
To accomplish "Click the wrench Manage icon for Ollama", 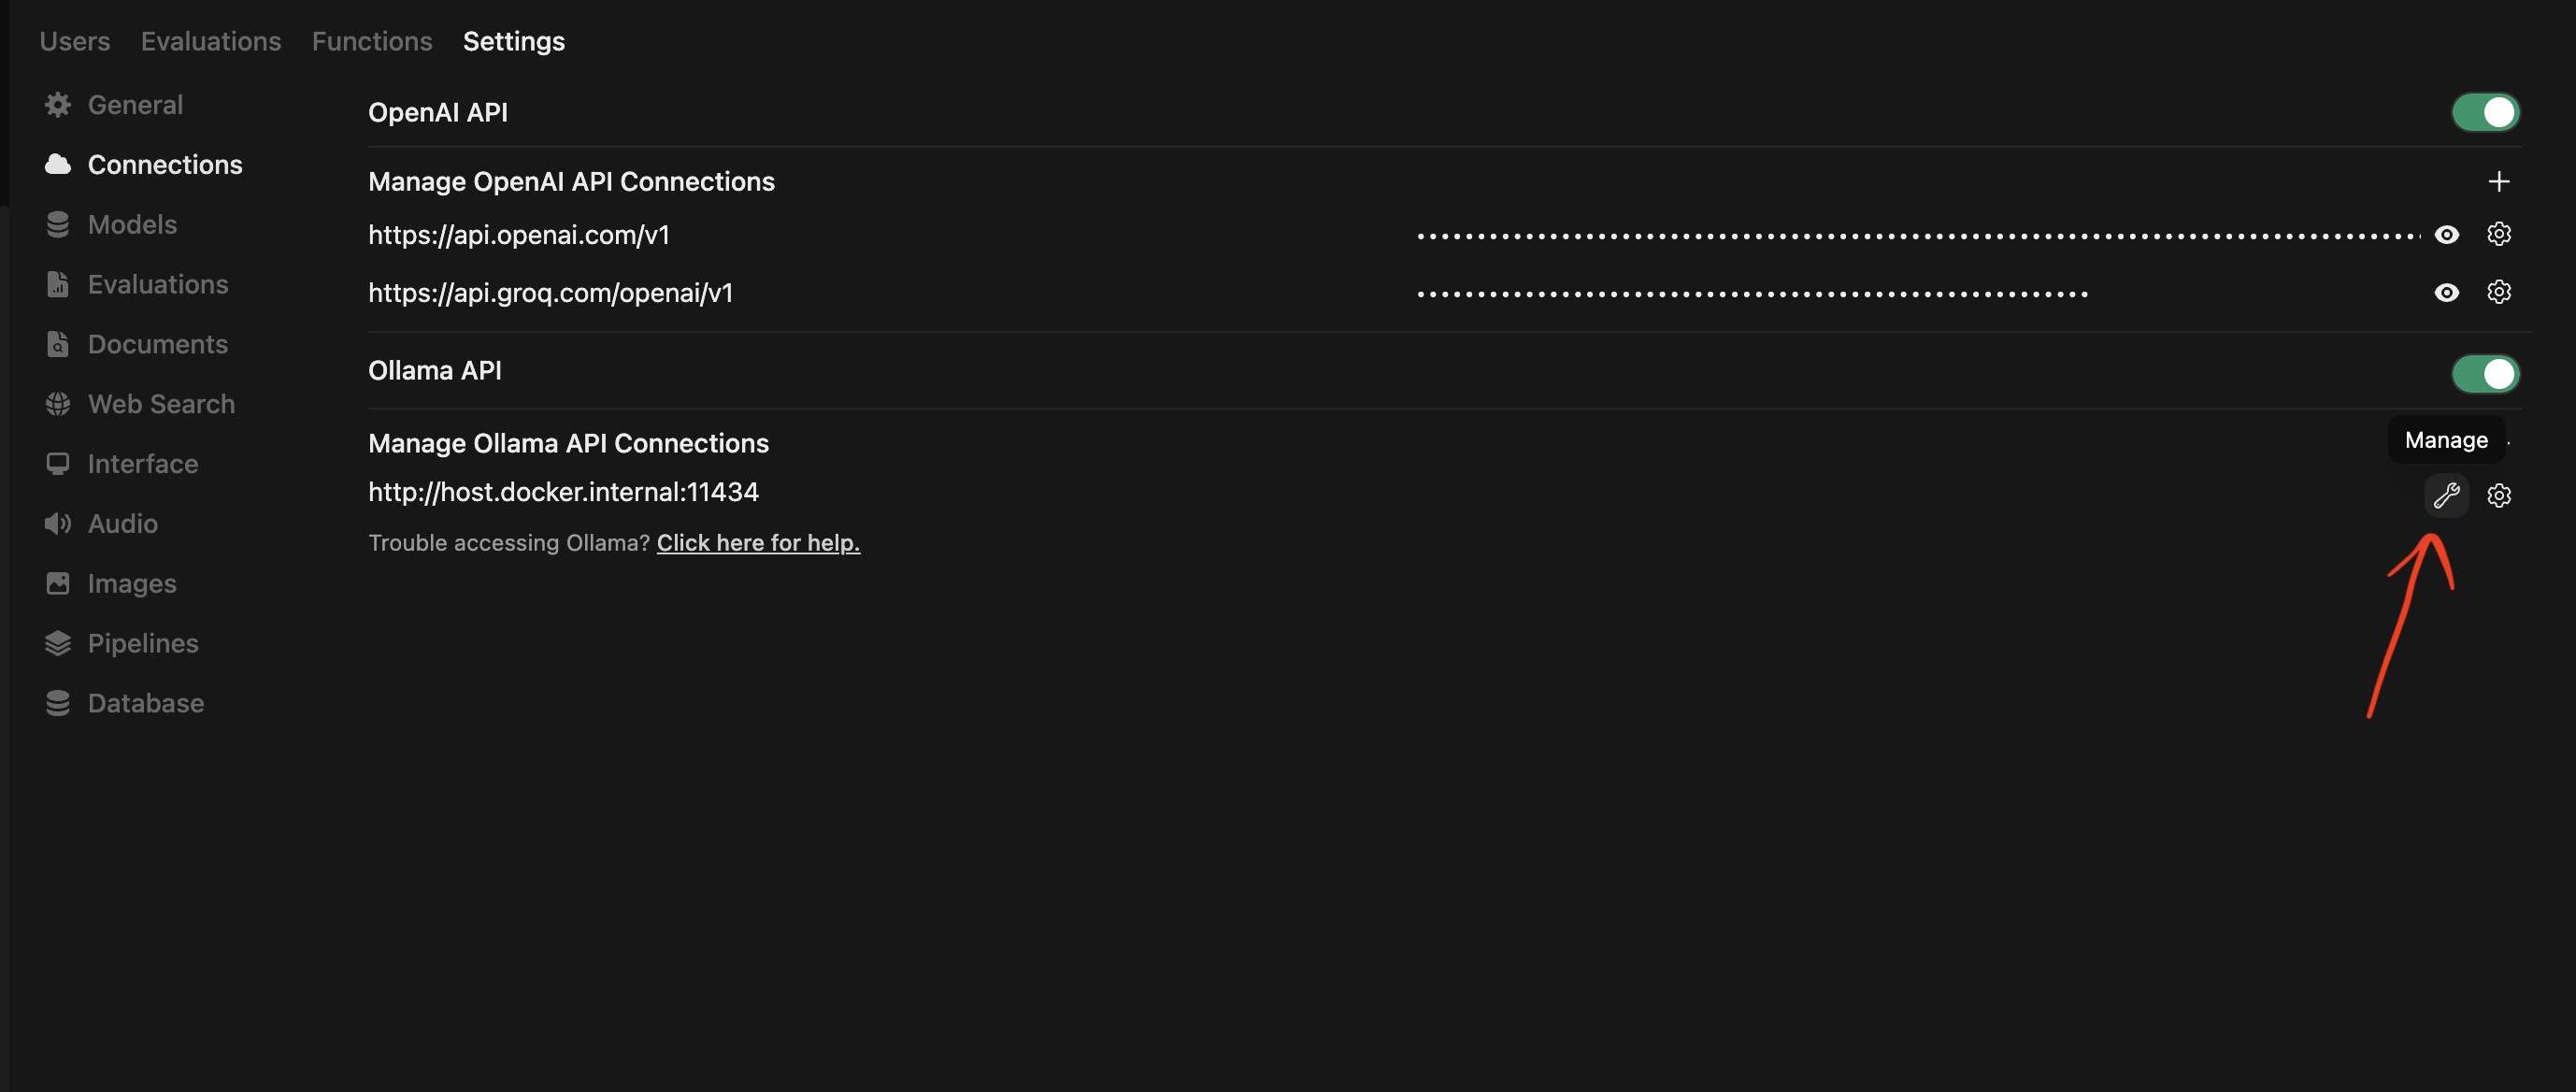I will (x=2446, y=495).
